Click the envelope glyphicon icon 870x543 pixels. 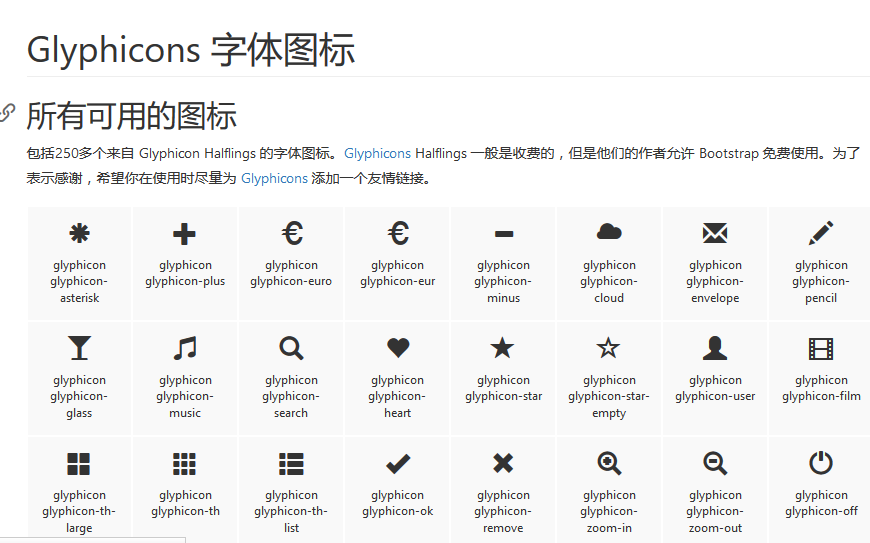pos(715,233)
